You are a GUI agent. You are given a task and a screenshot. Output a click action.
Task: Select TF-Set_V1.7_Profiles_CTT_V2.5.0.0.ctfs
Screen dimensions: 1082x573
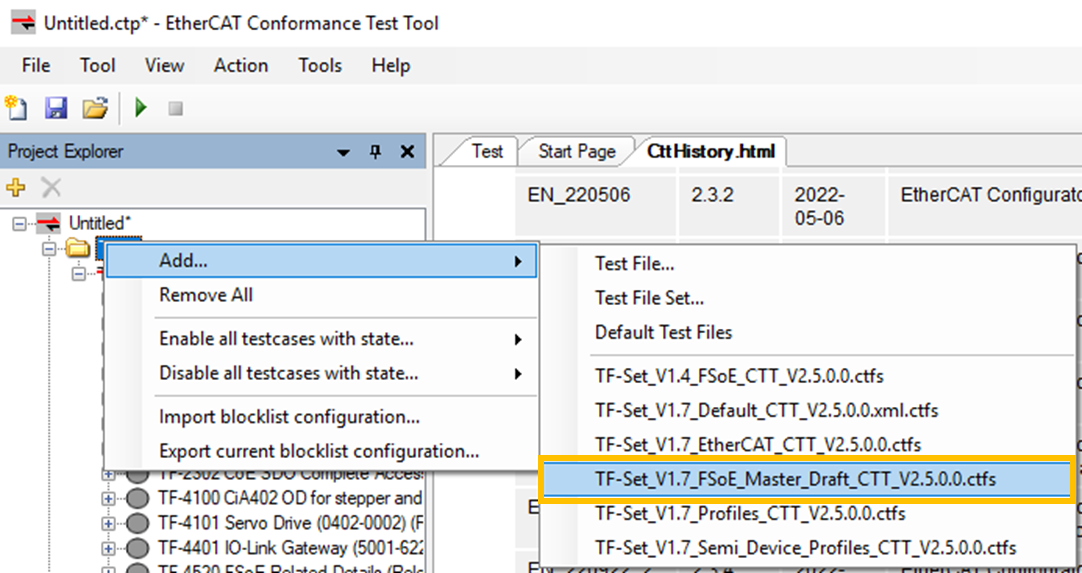[x=807, y=514]
